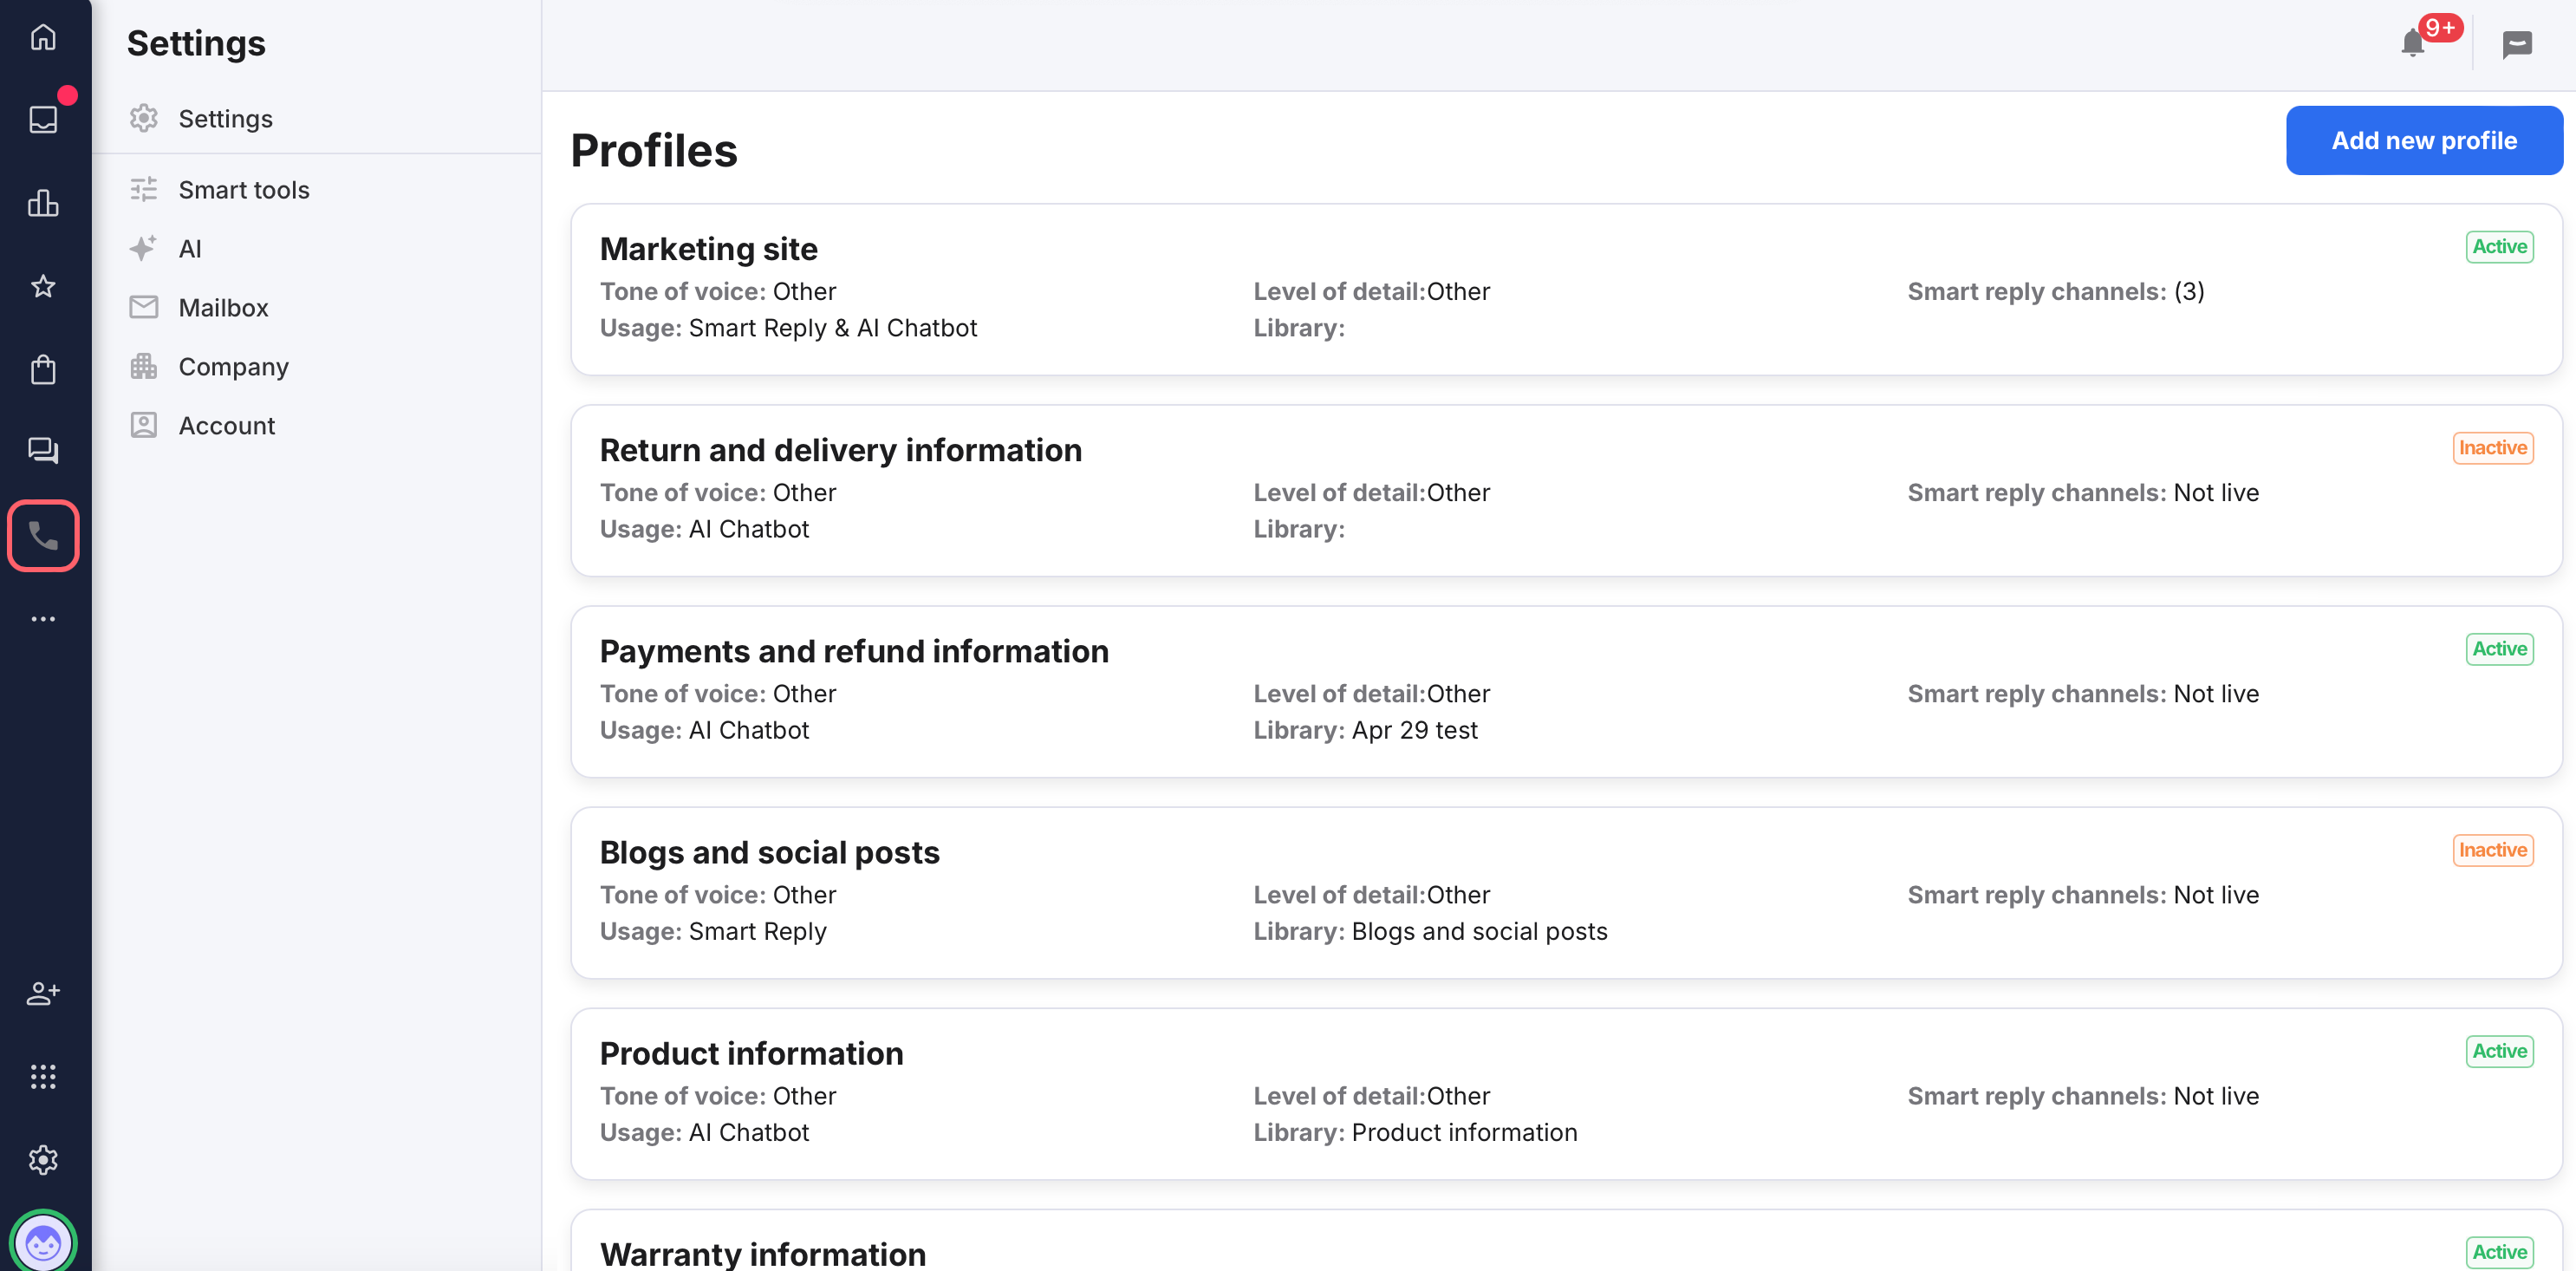This screenshot has width=2576, height=1271.
Task: Click the Smart tools sliders icon
Action: pyautogui.click(x=144, y=189)
